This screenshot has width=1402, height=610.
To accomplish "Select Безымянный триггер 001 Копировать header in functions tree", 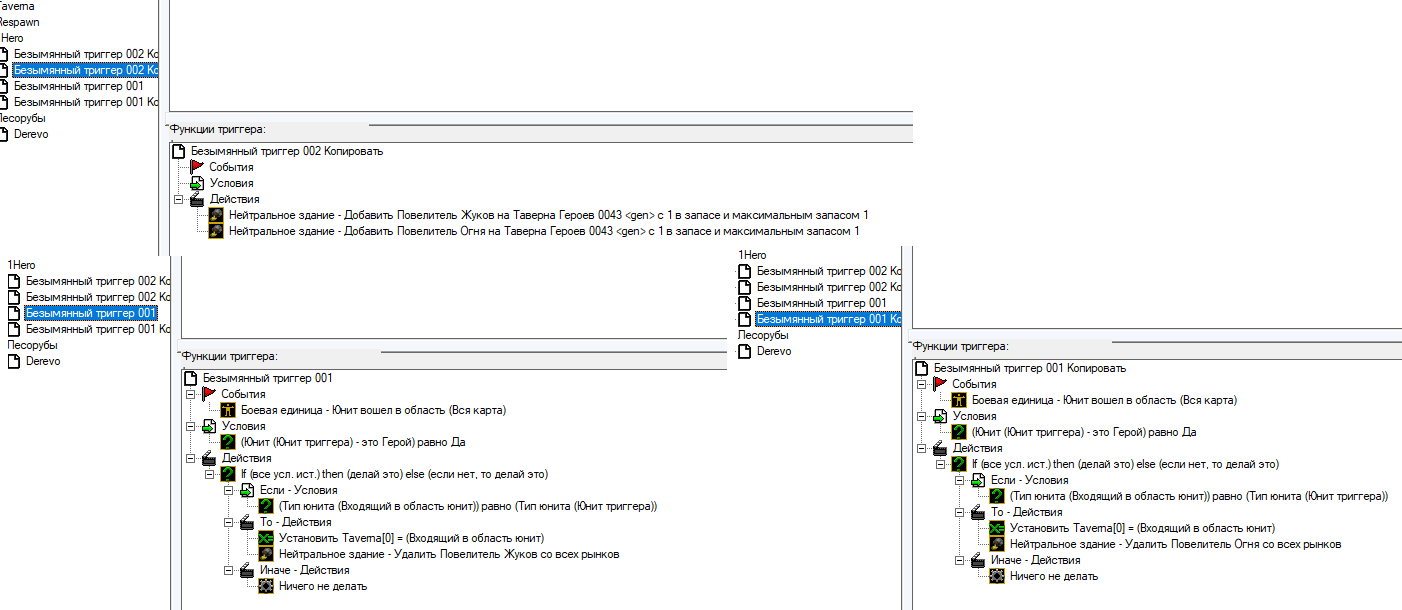I will (x=1030, y=368).
